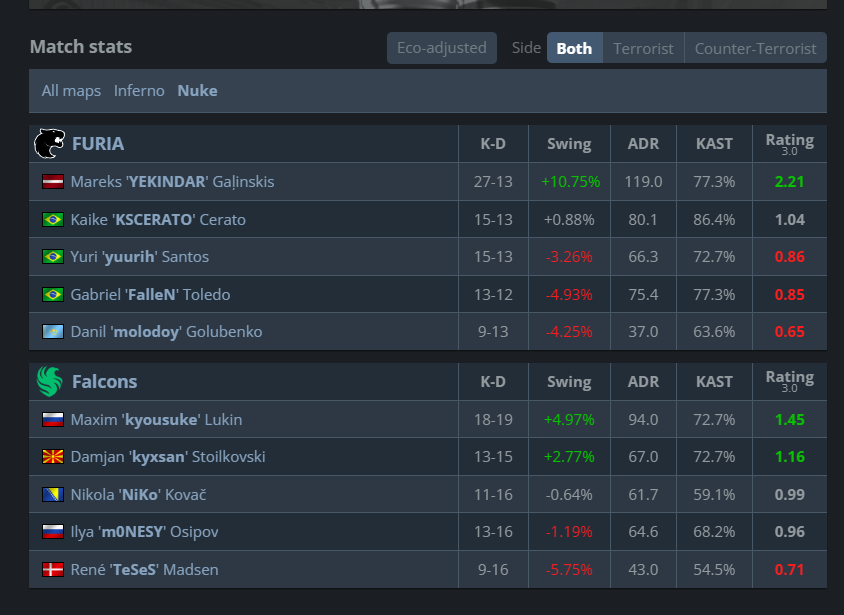Click the Latvia flag beside YEKINDAR
This screenshot has width=844, height=615.
pos(53,182)
